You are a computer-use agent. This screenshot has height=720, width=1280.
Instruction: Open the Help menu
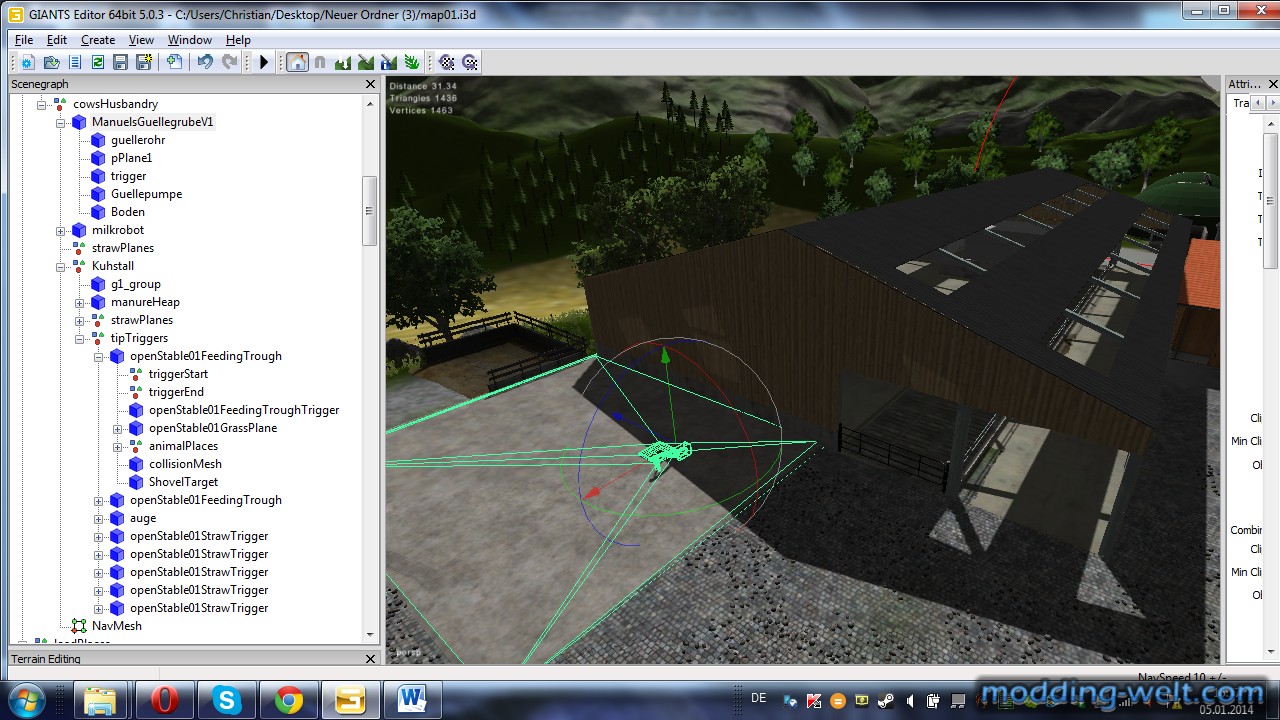(238, 40)
